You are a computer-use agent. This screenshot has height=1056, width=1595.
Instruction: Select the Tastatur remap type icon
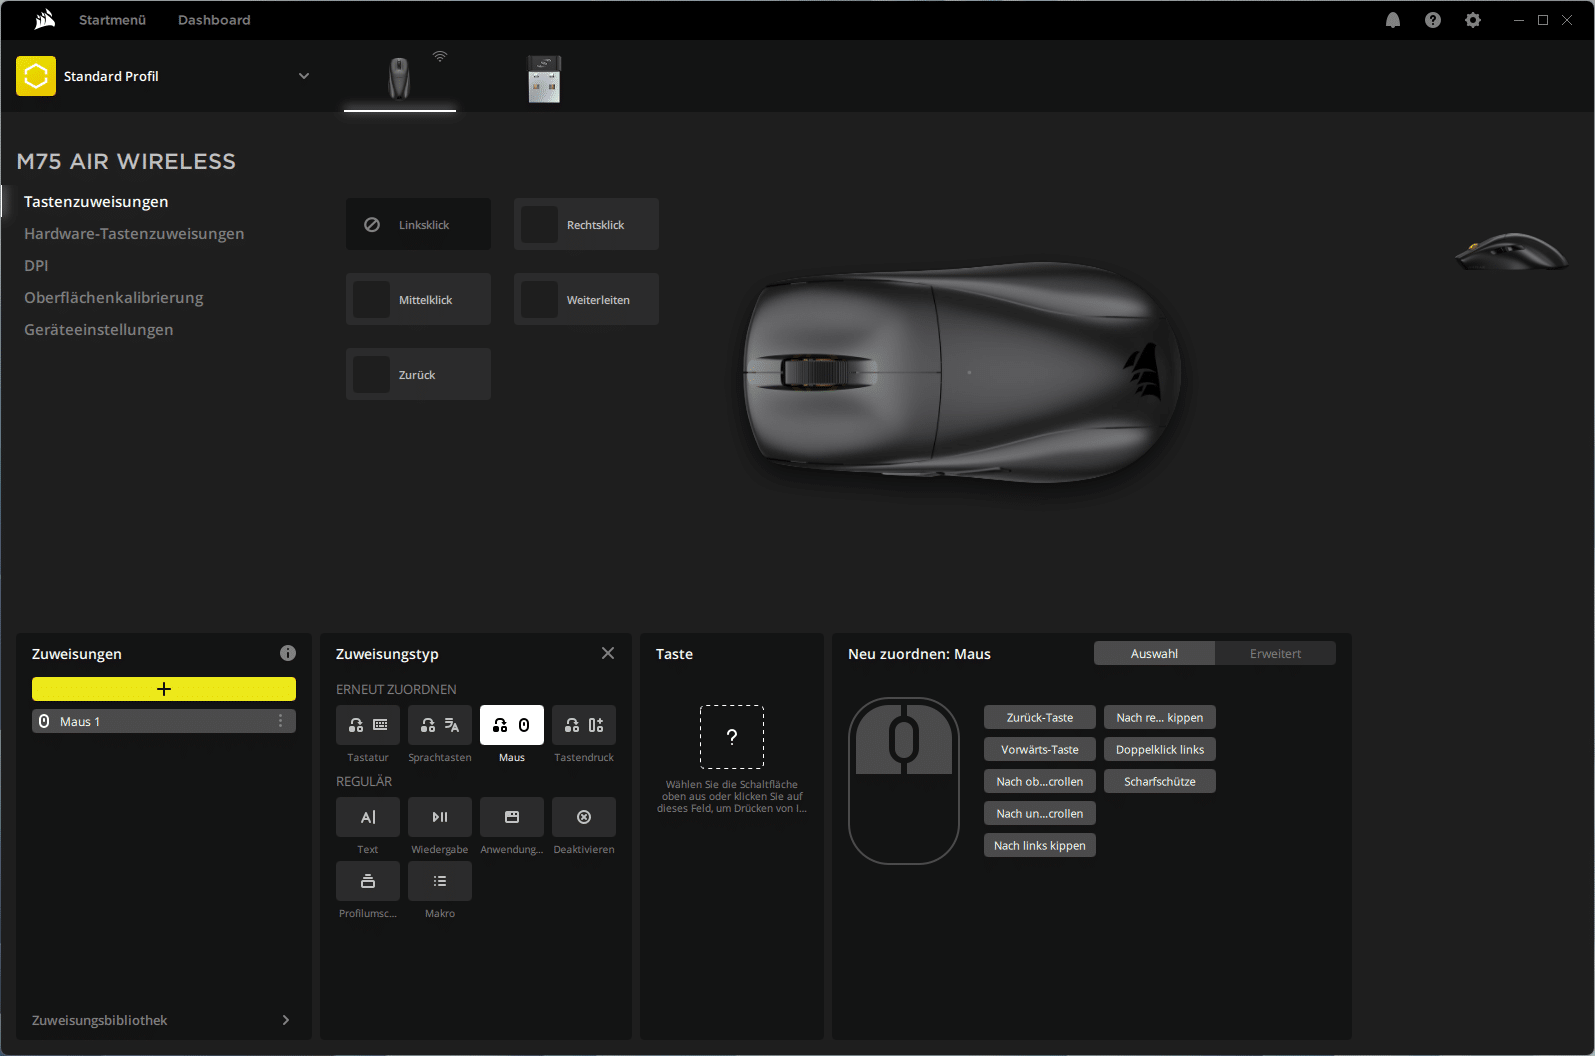(x=367, y=725)
